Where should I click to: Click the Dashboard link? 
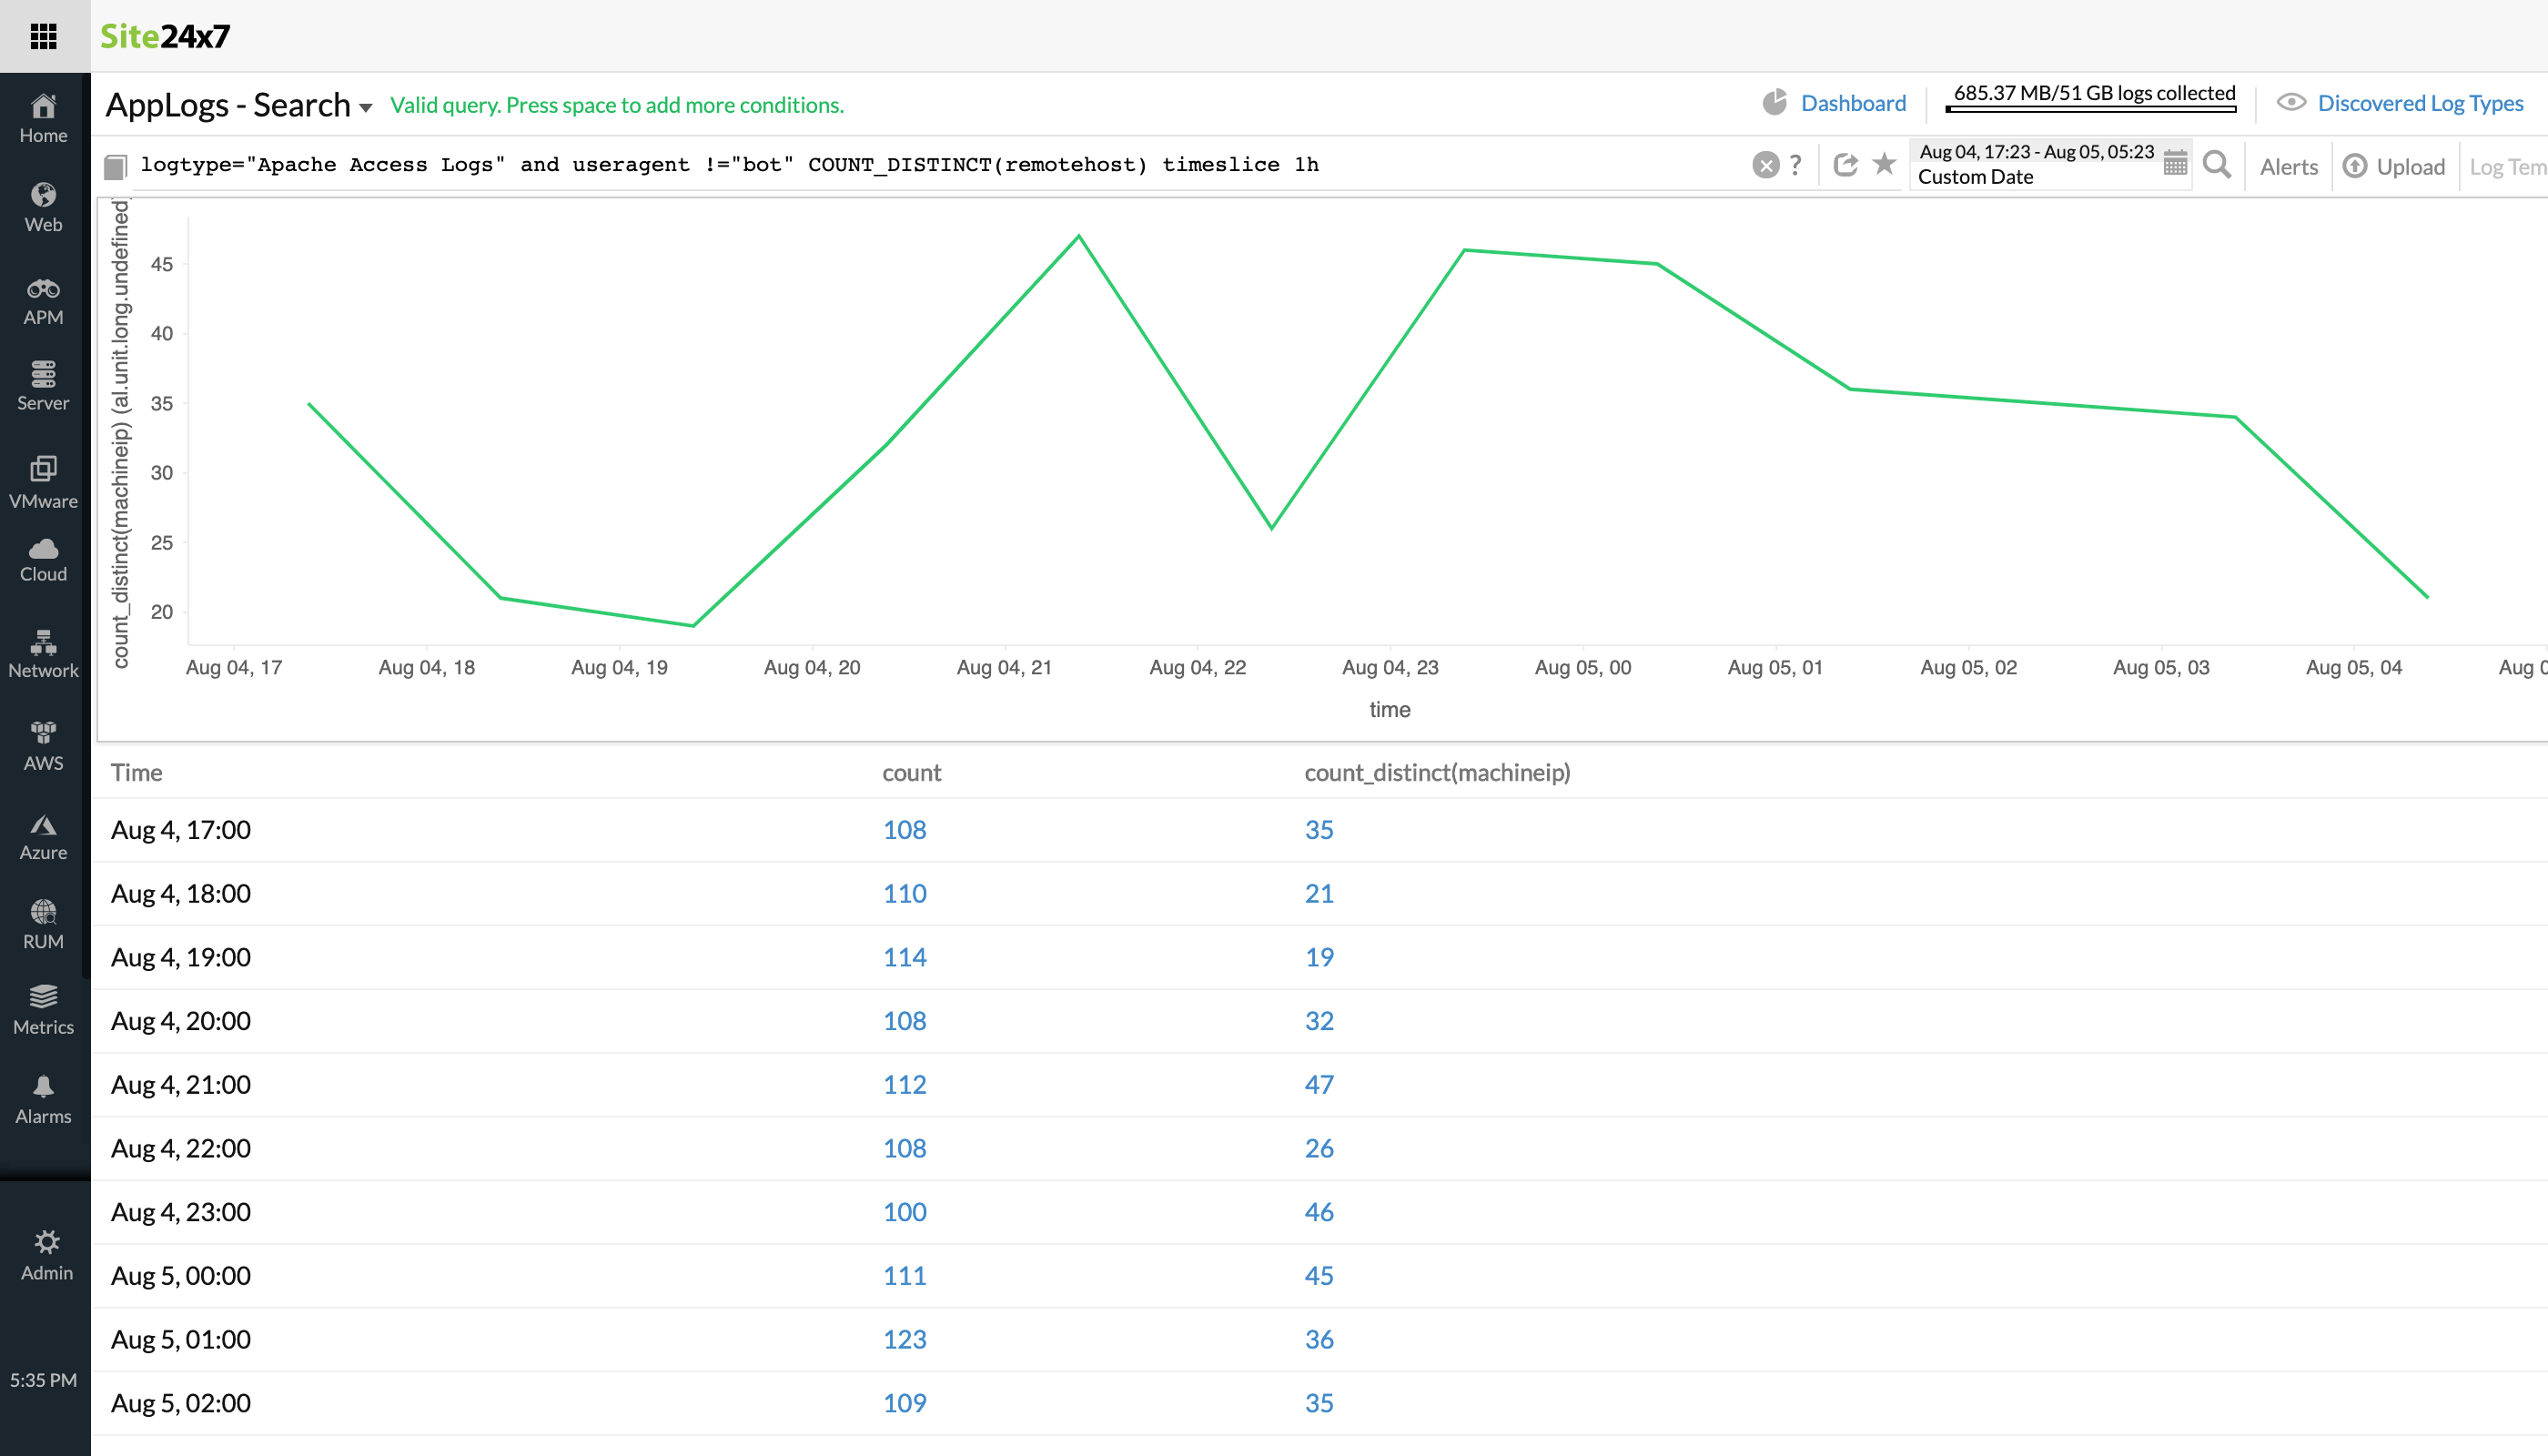click(1852, 103)
